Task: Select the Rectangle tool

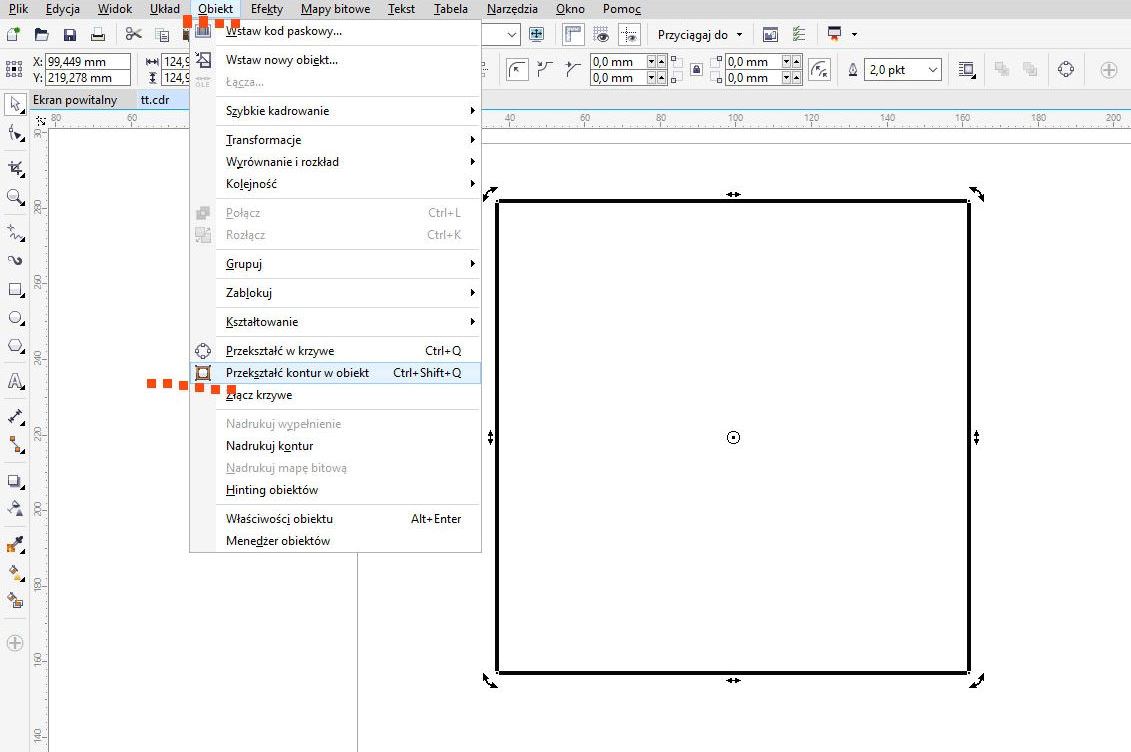Action: 15,290
